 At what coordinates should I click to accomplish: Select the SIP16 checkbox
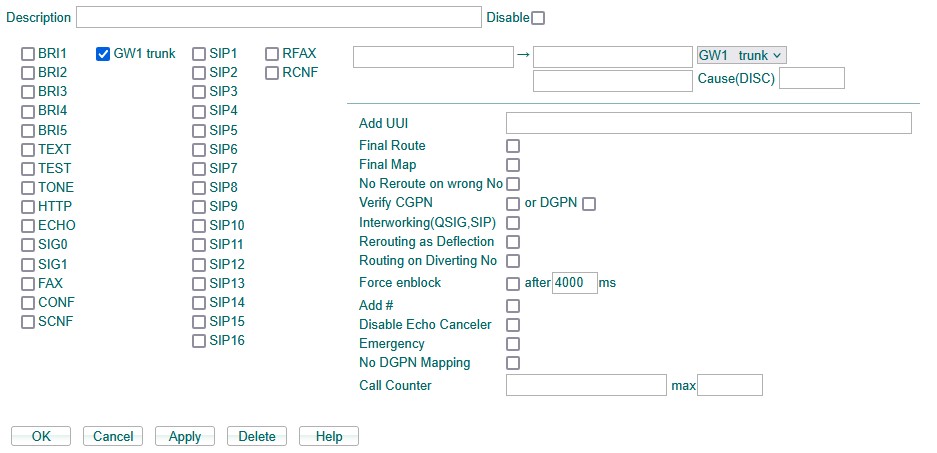tap(199, 341)
